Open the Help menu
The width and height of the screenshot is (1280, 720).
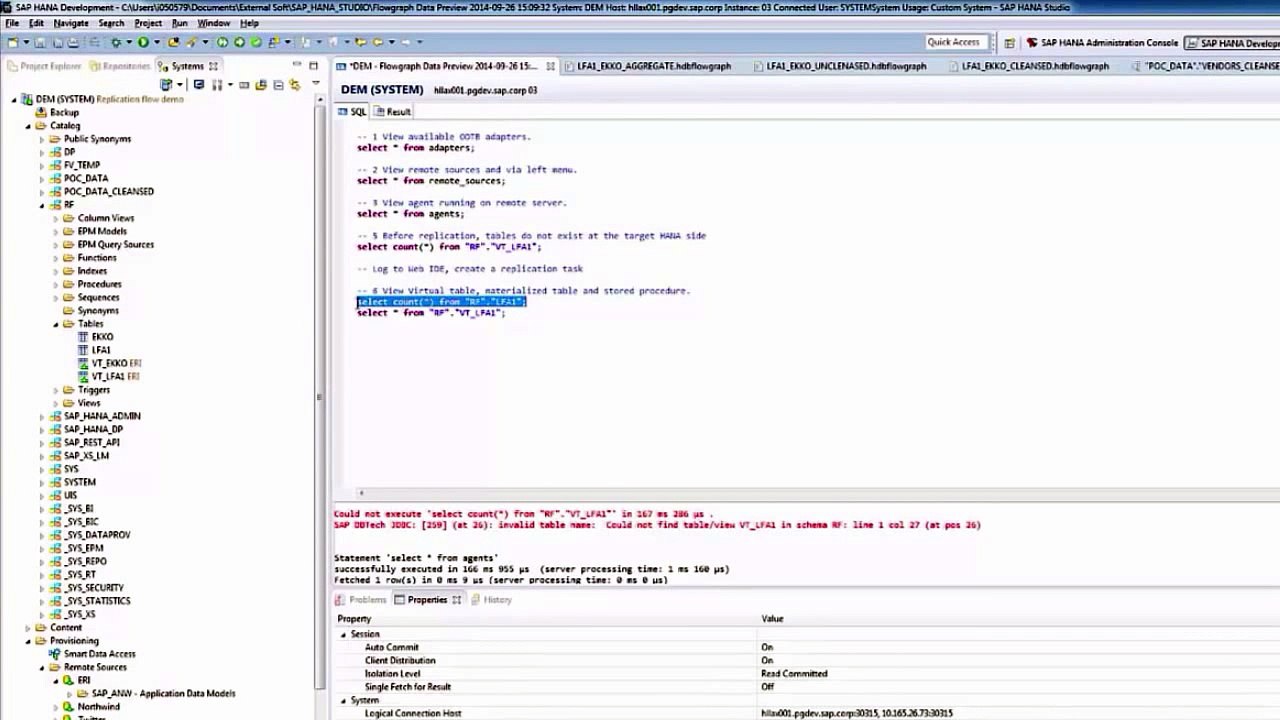(x=250, y=23)
